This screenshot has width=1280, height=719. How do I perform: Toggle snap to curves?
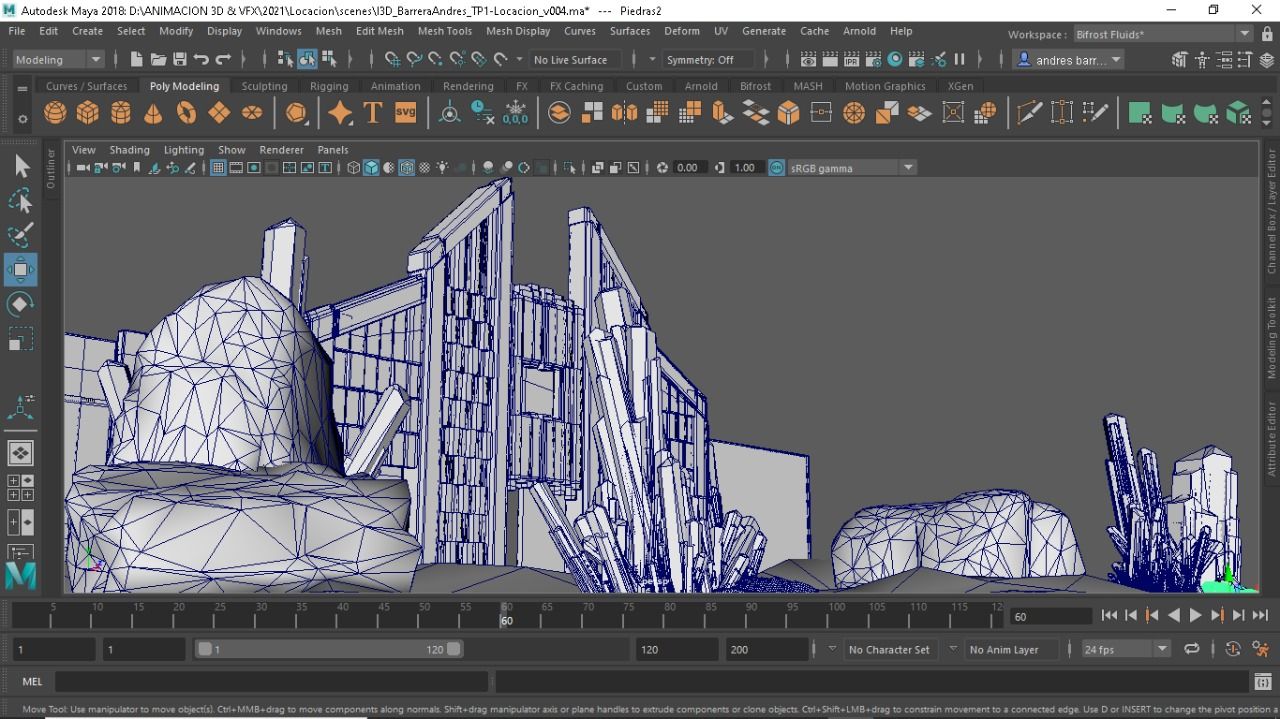tap(415, 60)
